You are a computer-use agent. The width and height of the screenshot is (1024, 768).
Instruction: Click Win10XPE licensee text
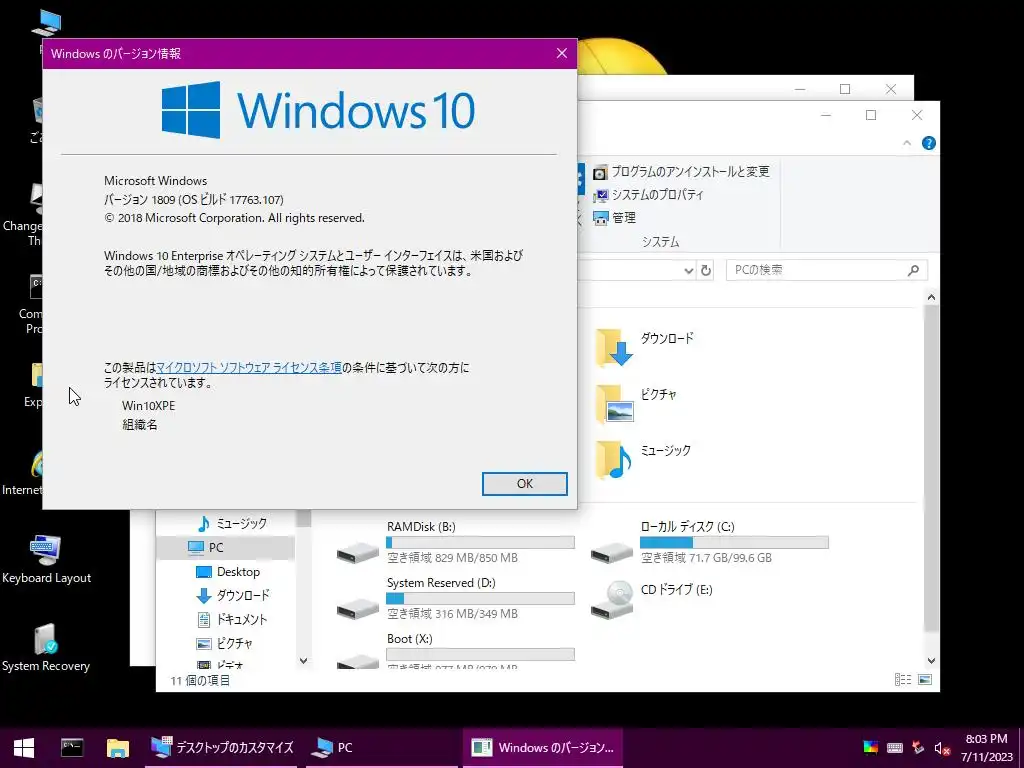(148, 406)
